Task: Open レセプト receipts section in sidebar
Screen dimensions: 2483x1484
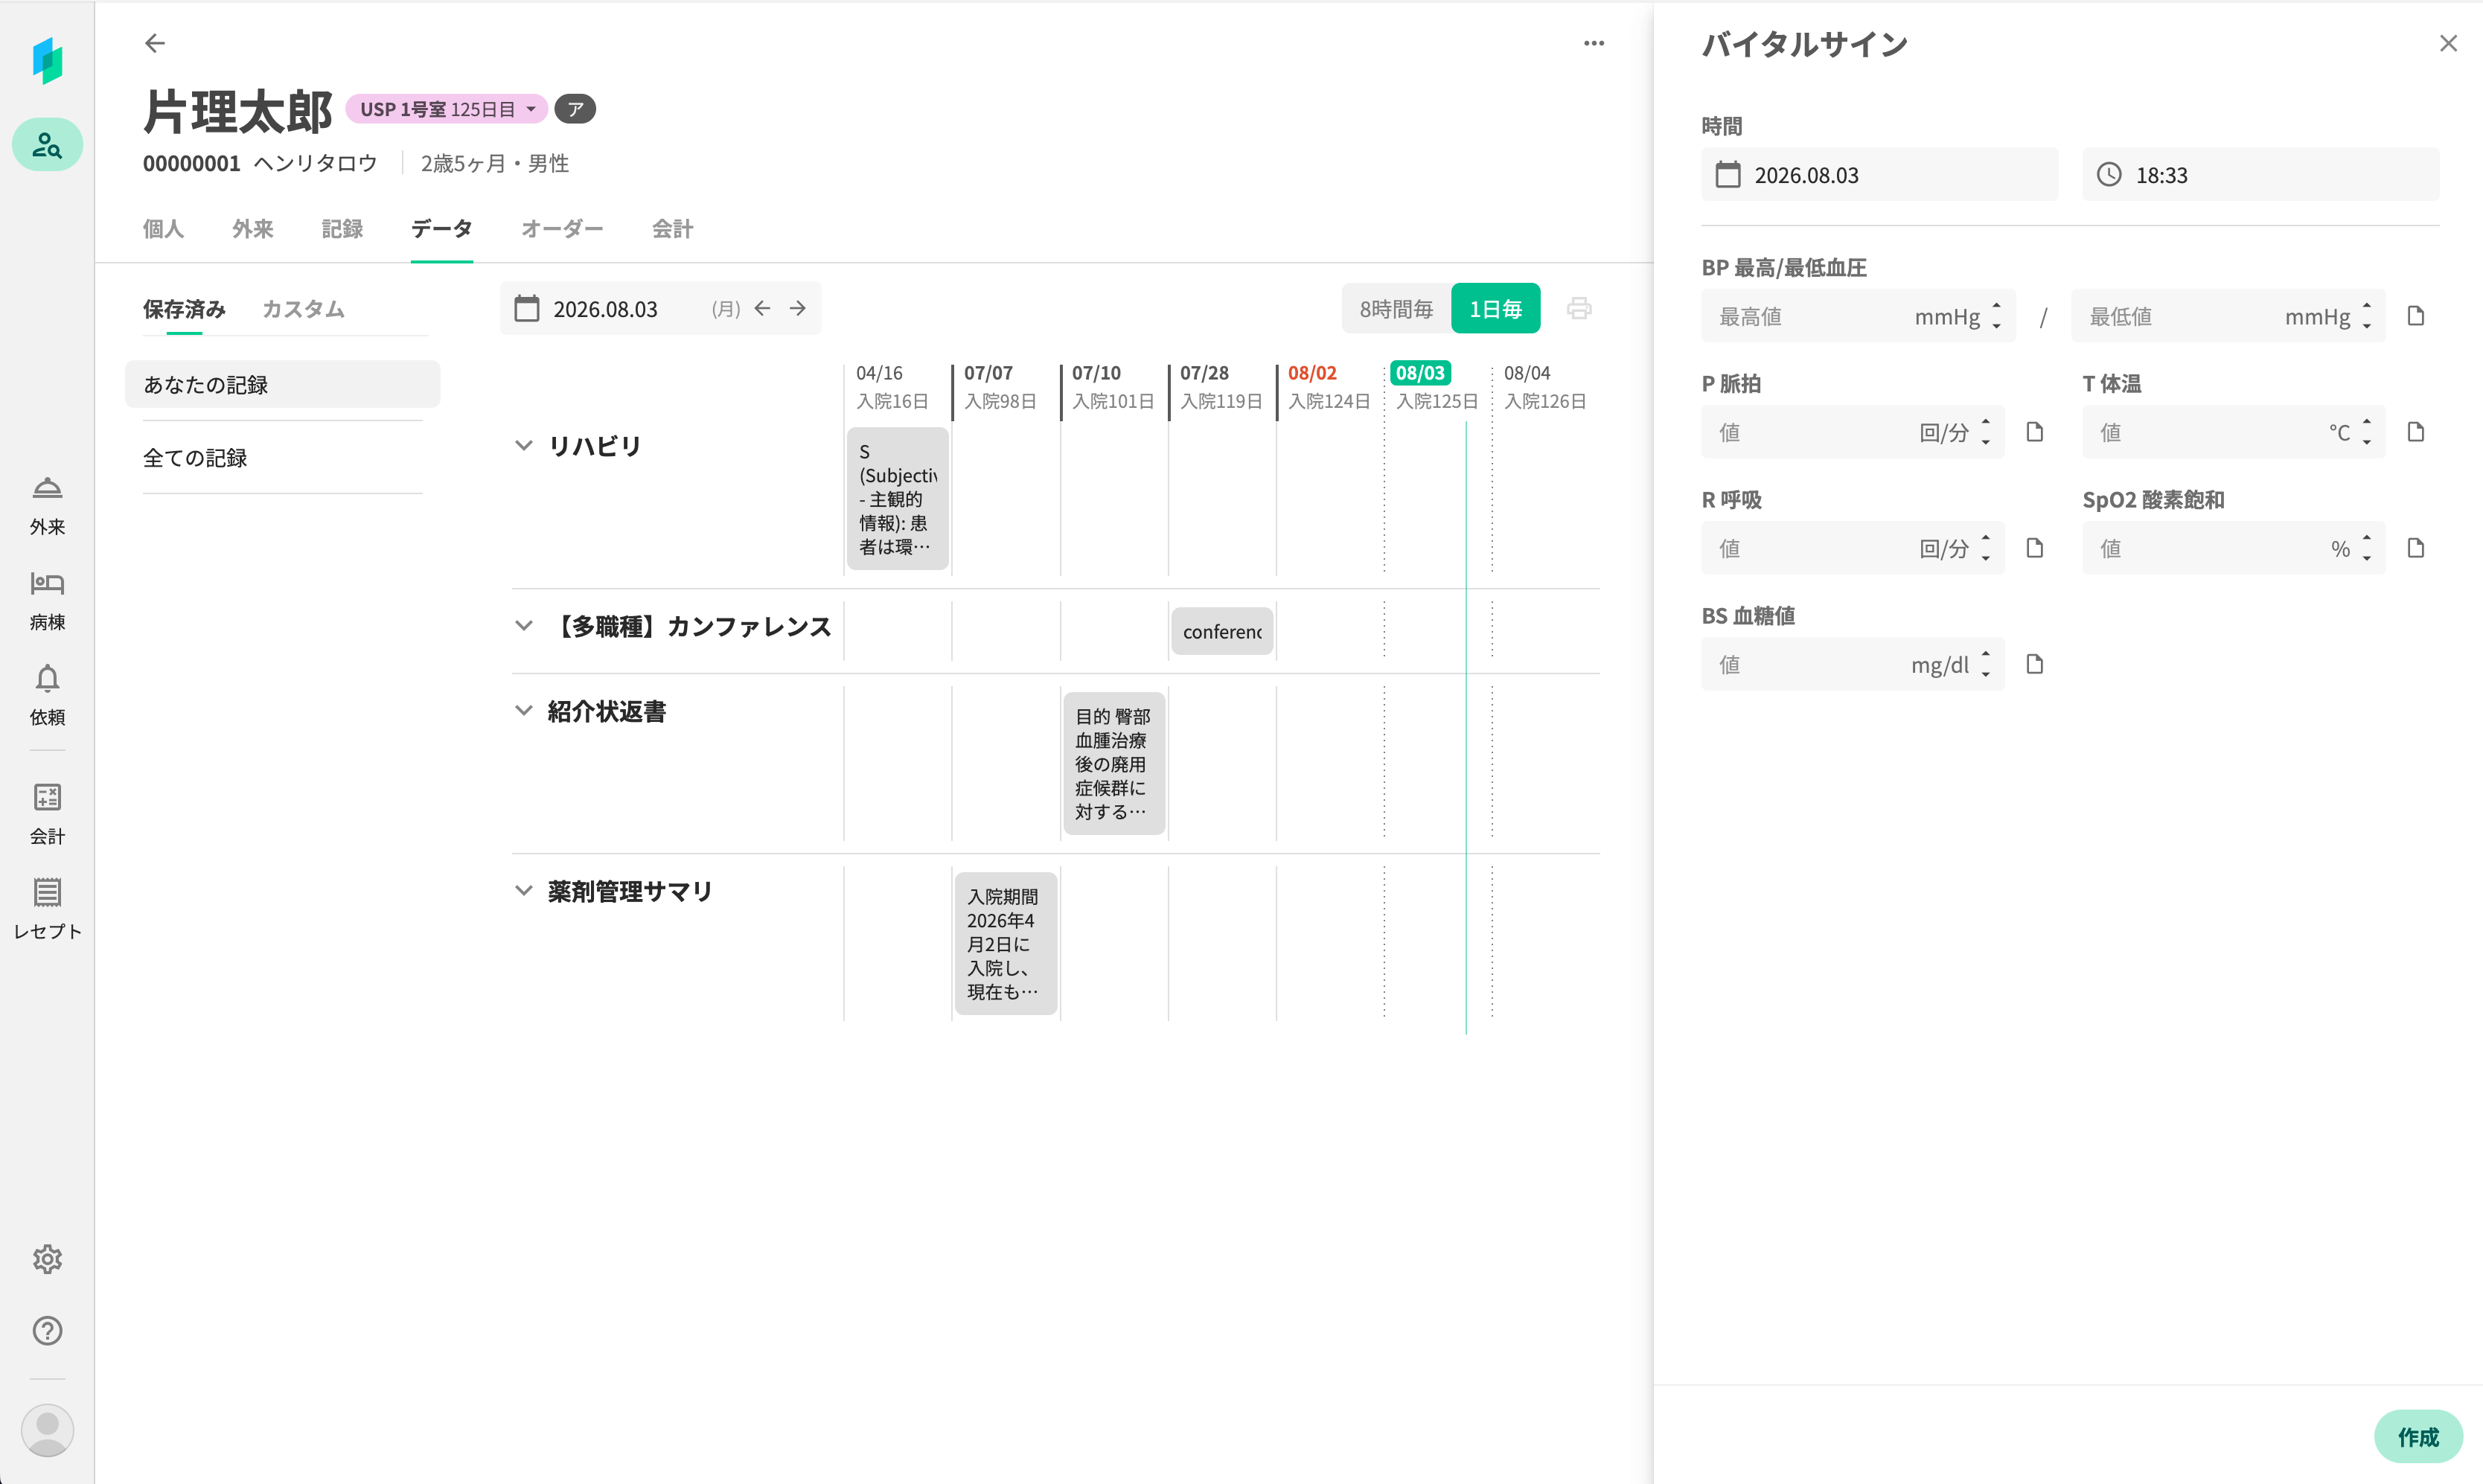Action: (x=47, y=910)
